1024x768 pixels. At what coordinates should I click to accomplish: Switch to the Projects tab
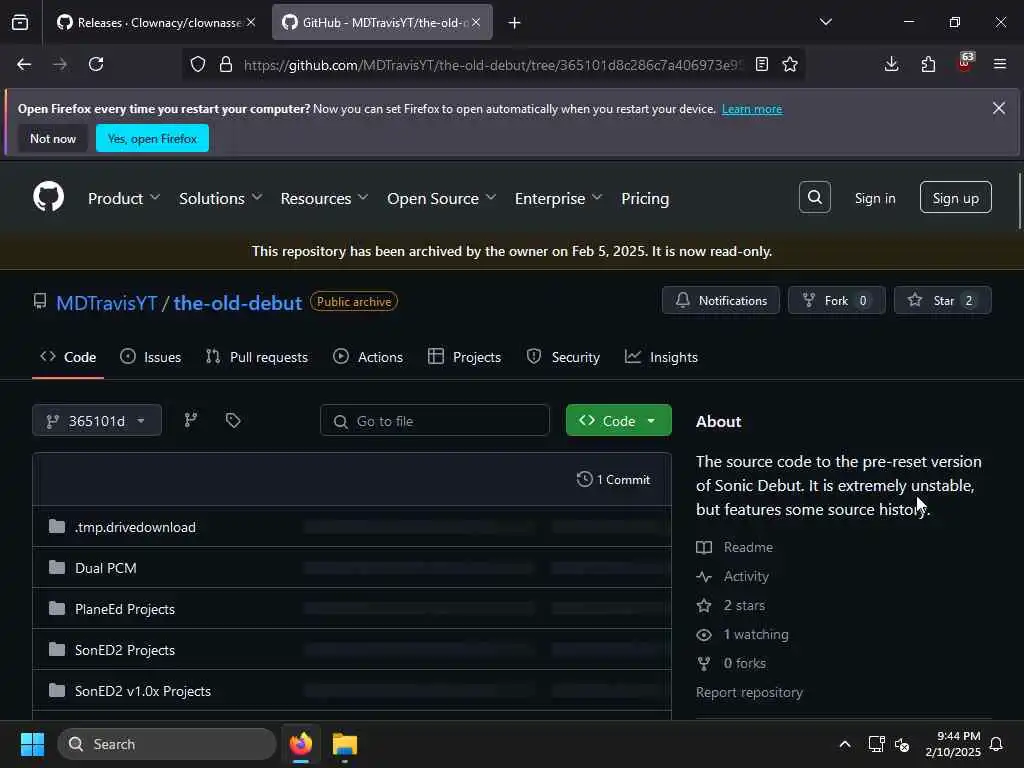click(464, 357)
